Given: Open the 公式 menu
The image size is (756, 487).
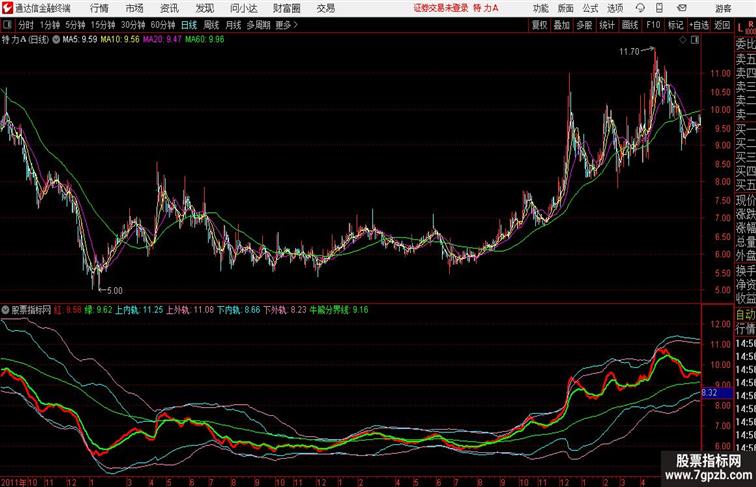Looking at the screenshot, I should 590,8.
